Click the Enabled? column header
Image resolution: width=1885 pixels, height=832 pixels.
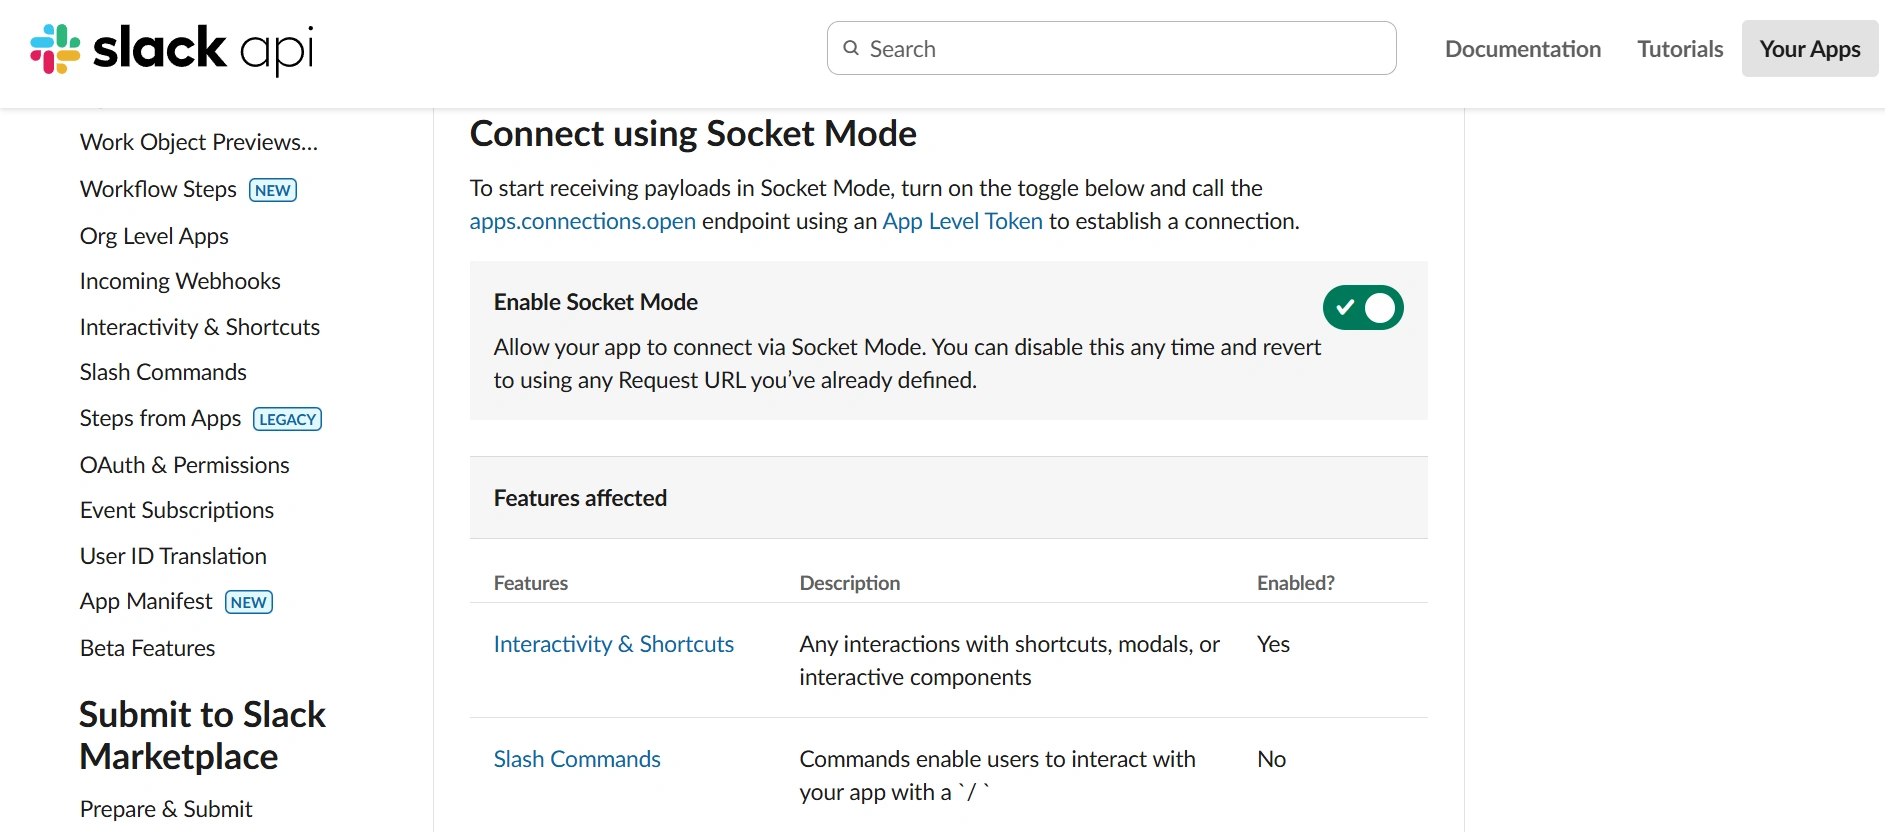1296,583
